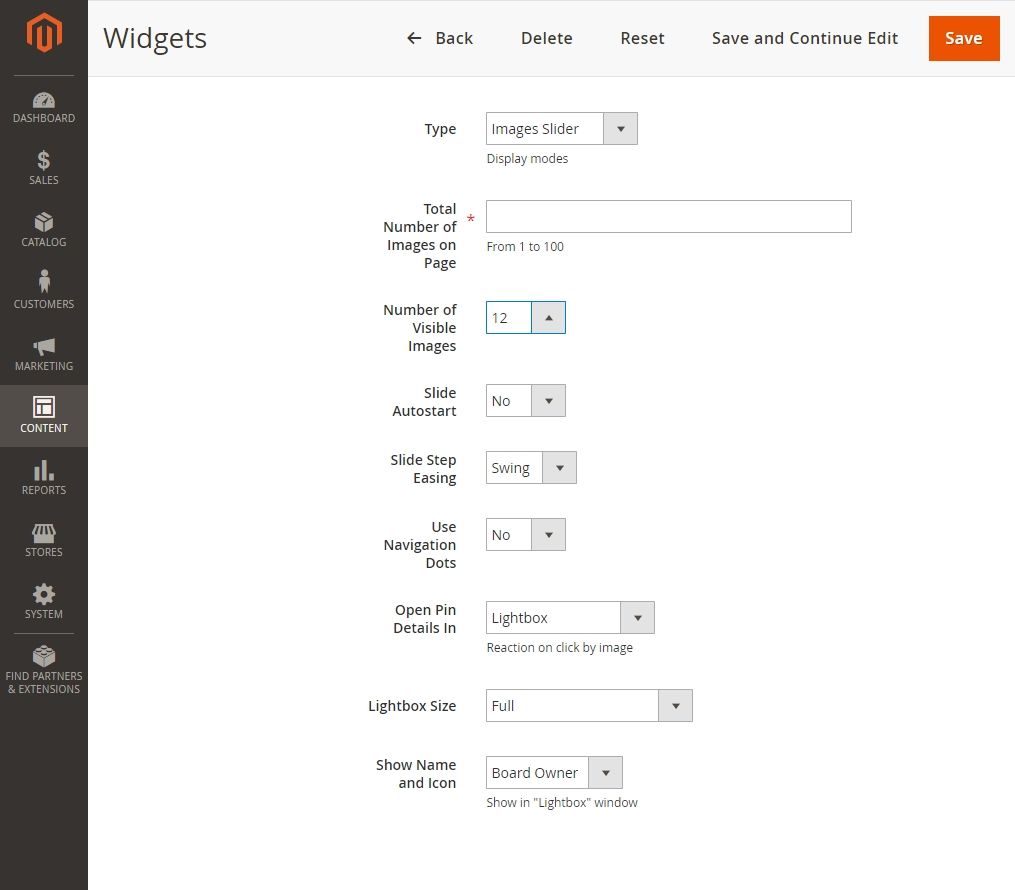Click the 'Number of Visible Images' field label
1015x890 pixels.
(420, 328)
